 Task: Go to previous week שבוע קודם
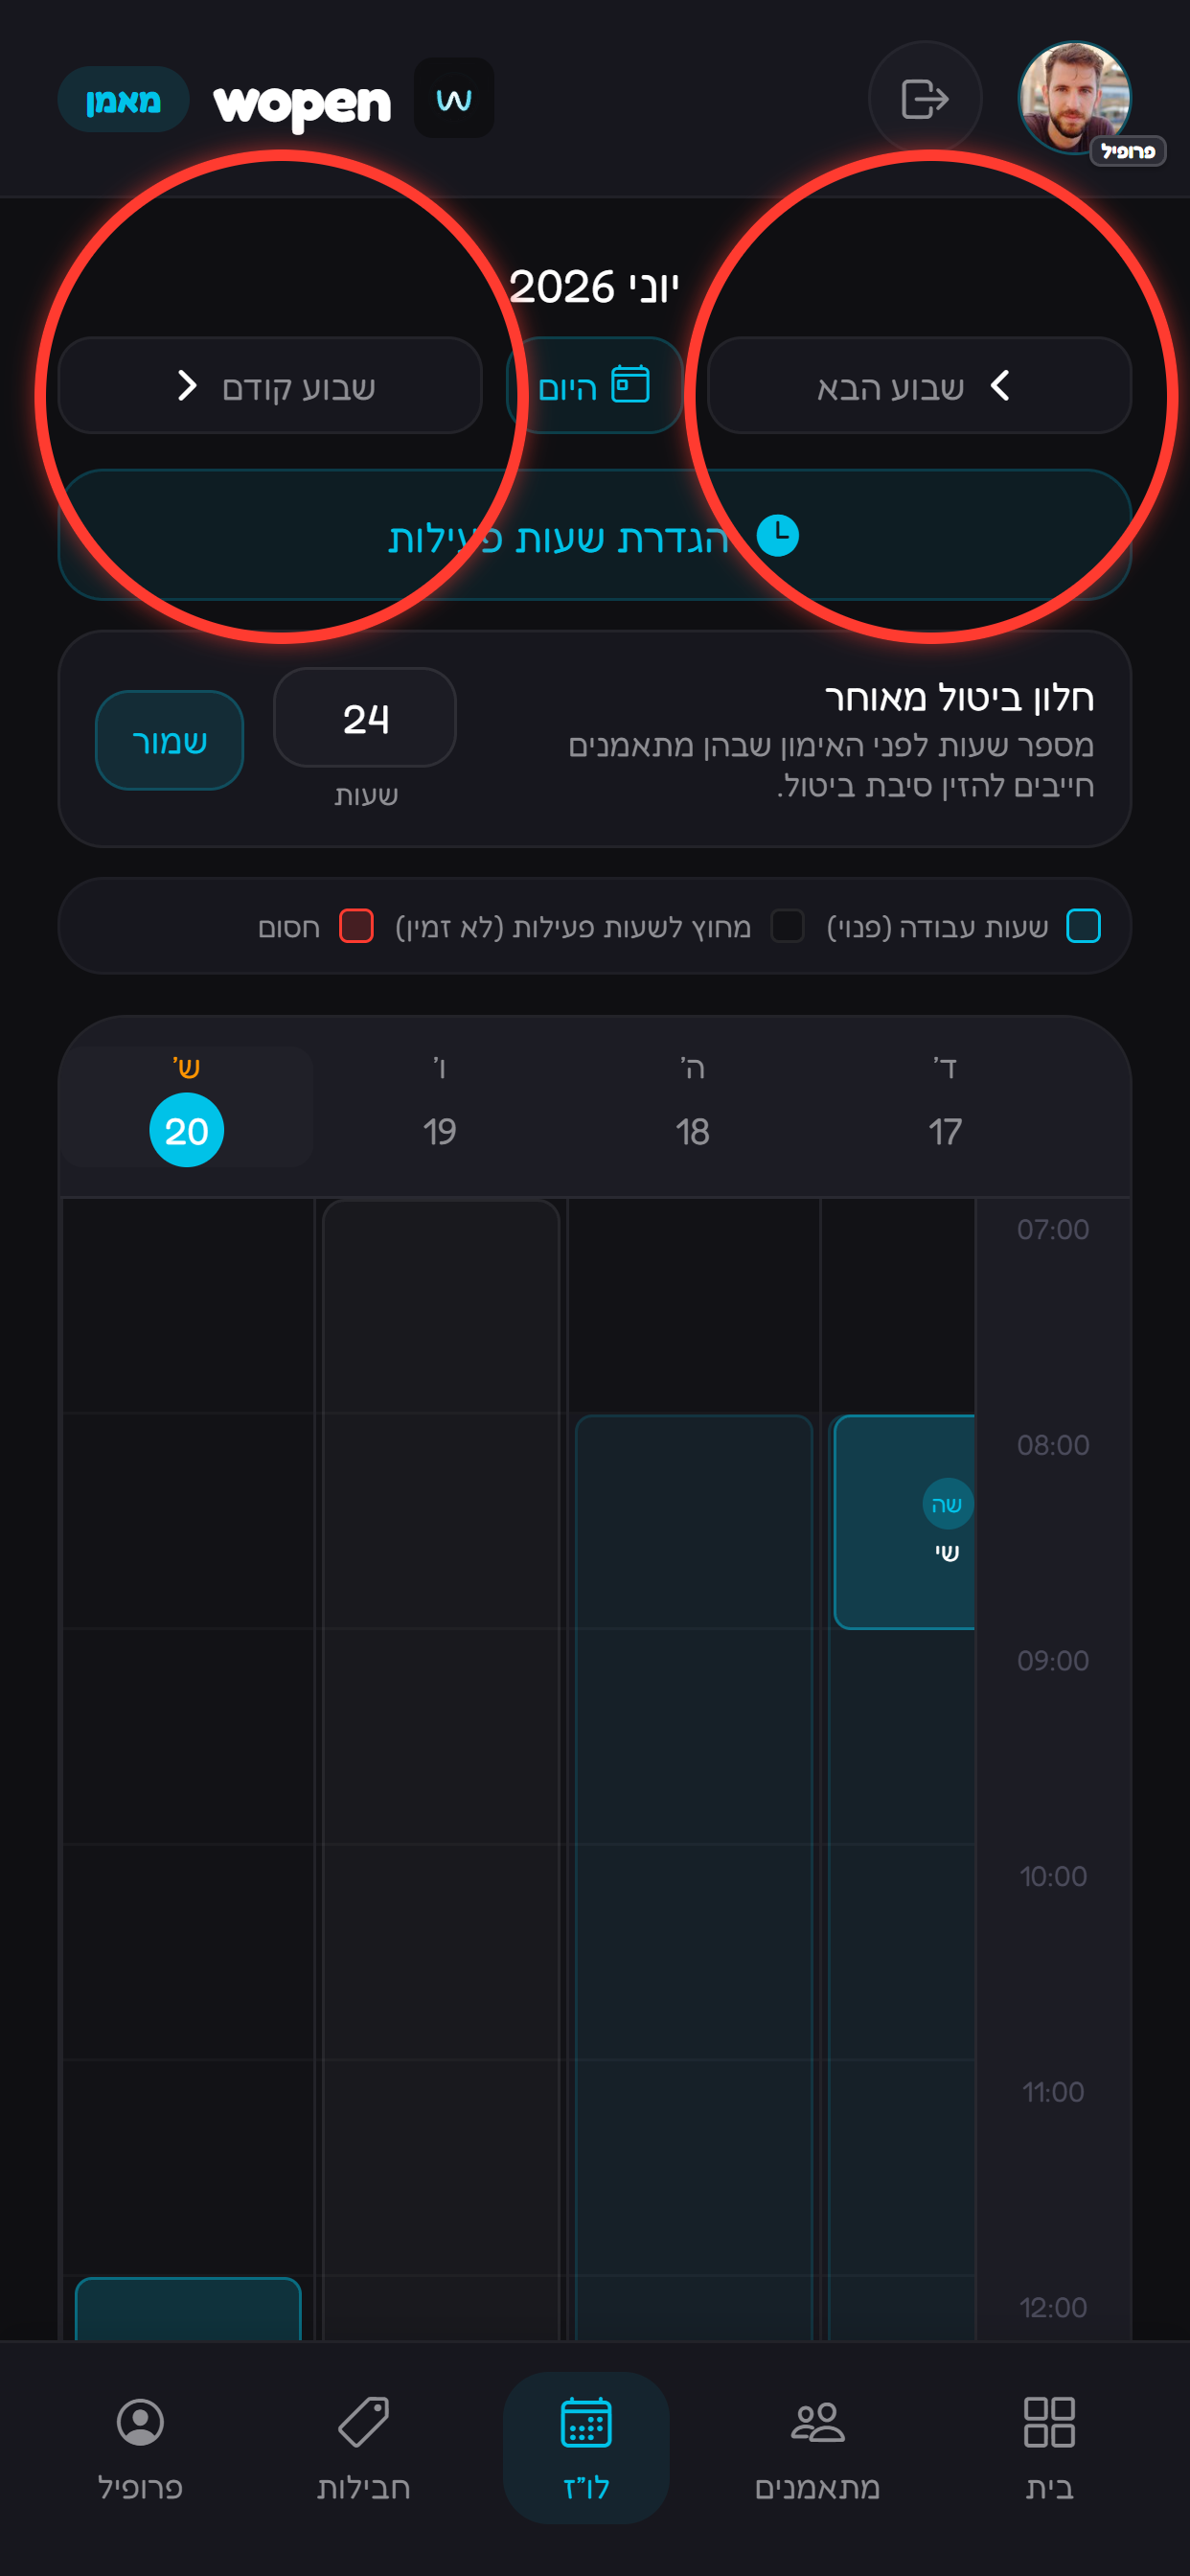pos(270,386)
